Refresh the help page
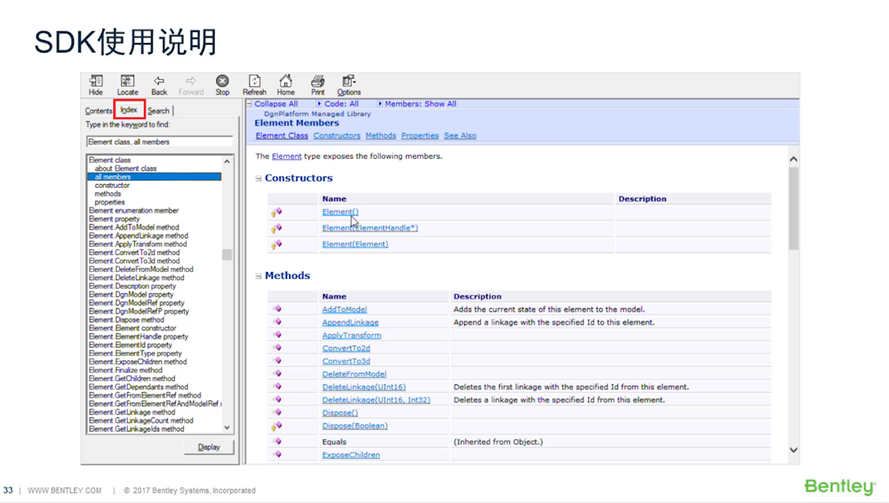This screenshot has width=889, height=503. pos(255,85)
